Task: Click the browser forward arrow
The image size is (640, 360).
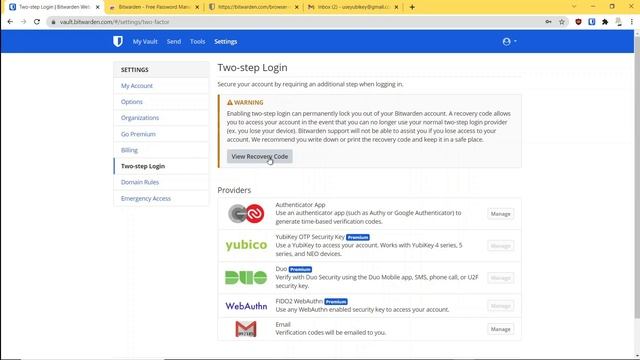Action: tap(23, 22)
